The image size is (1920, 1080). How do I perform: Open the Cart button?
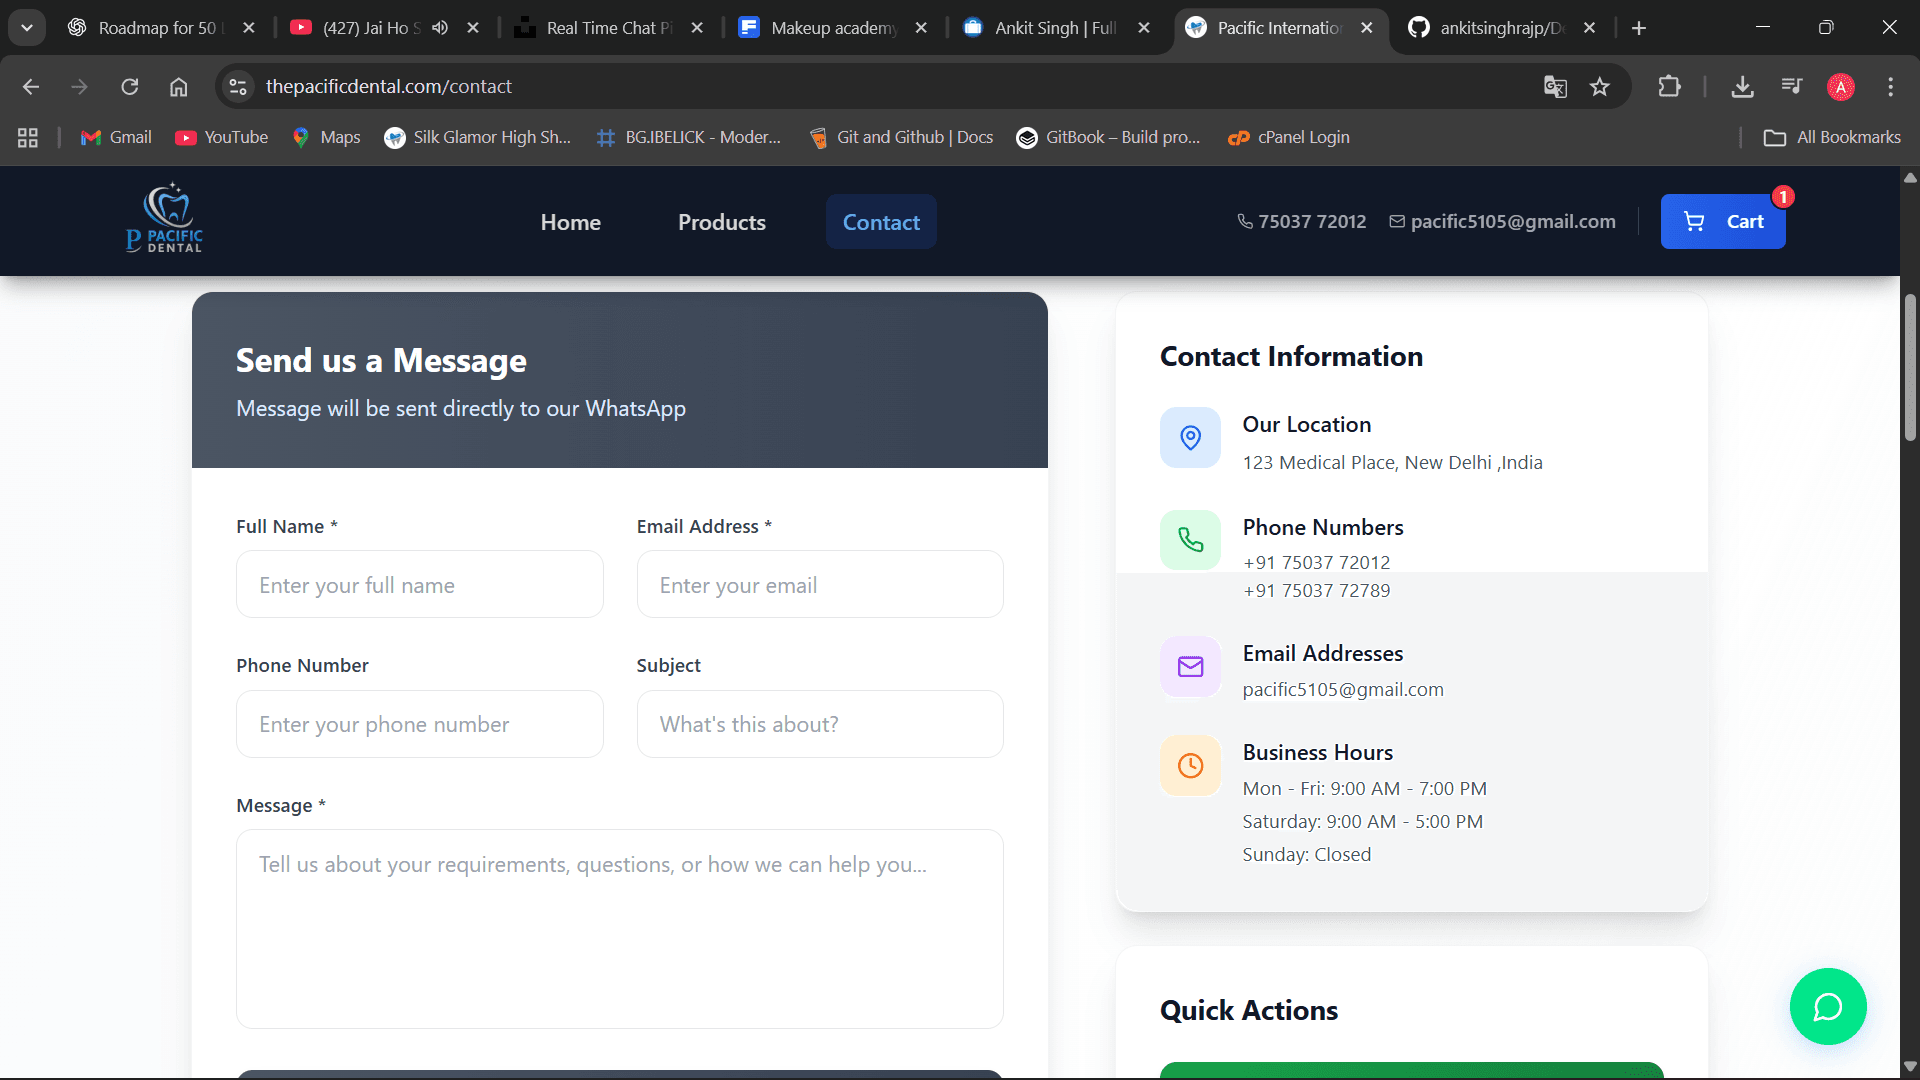pos(1722,221)
